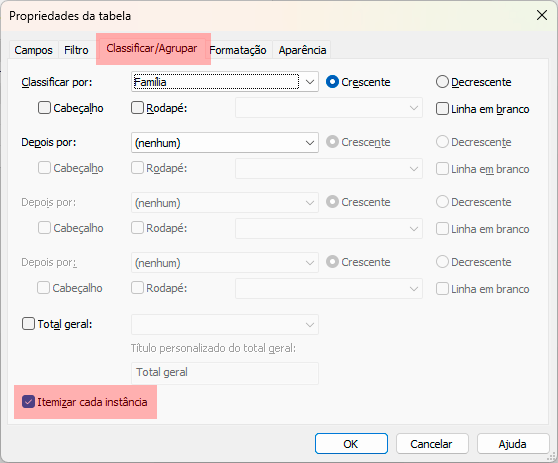Open the Filtro tab
This screenshot has width=558, height=463.
point(76,50)
